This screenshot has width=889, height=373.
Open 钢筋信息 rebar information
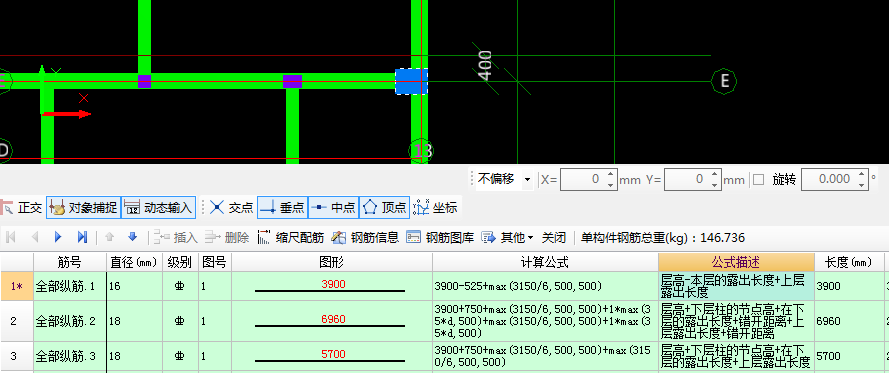pyautogui.click(x=365, y=238)
